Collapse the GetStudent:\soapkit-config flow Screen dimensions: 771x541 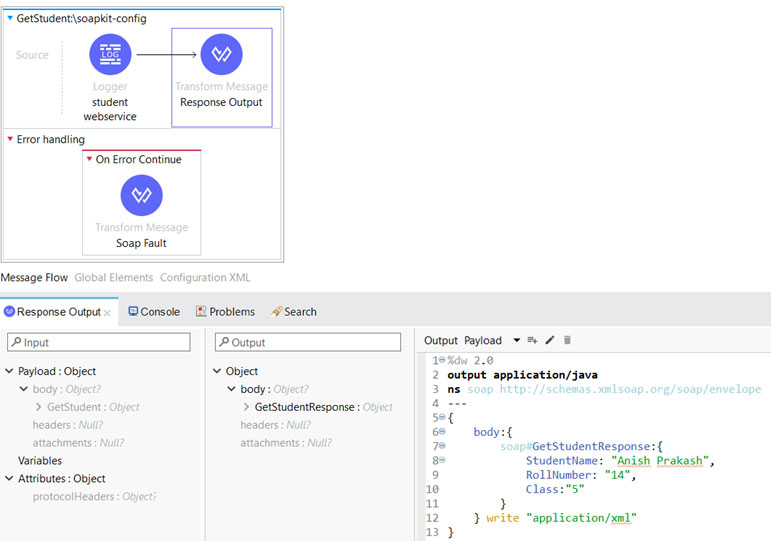(x=10, y=18)
